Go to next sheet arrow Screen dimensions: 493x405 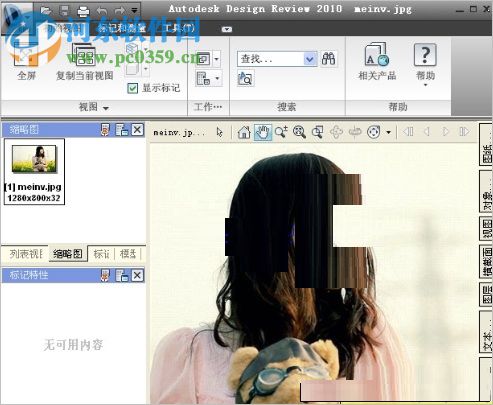(445, 132)
